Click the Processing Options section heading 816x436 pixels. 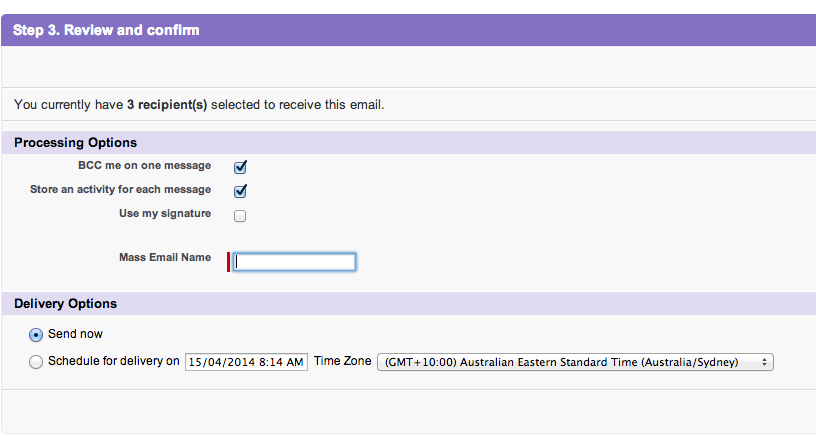76,143
